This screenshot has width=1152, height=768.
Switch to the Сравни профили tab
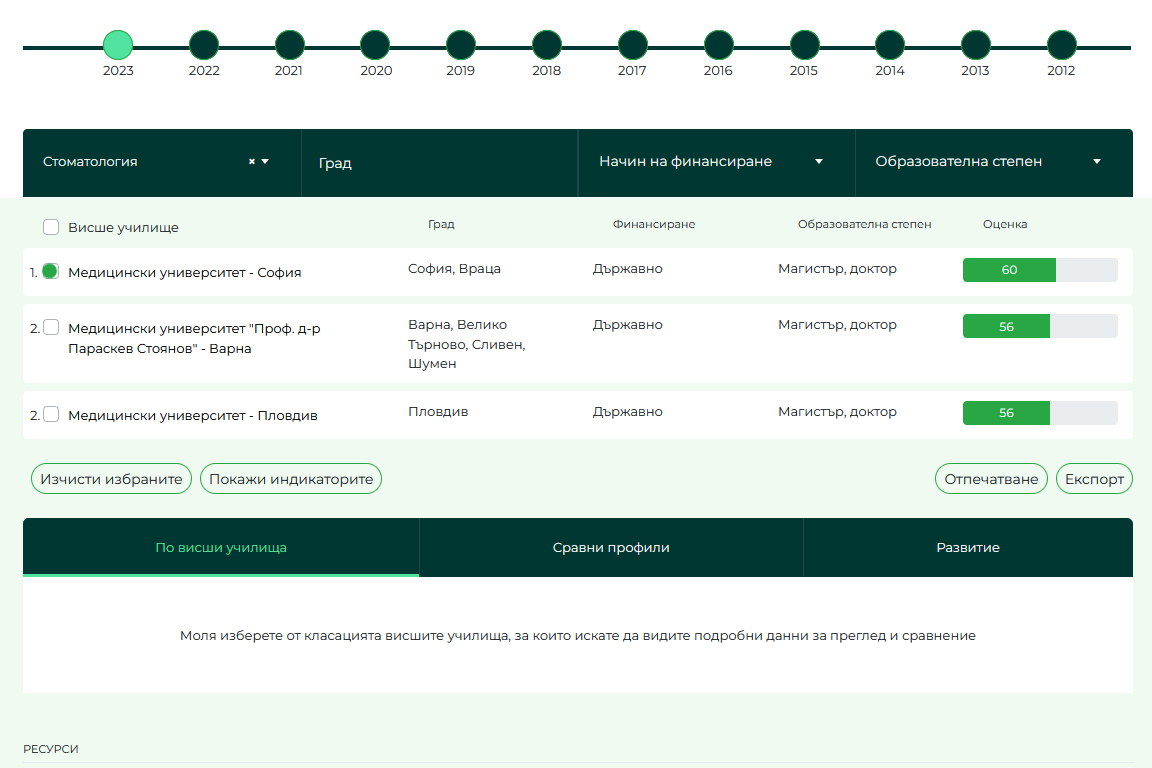(611, 548)
